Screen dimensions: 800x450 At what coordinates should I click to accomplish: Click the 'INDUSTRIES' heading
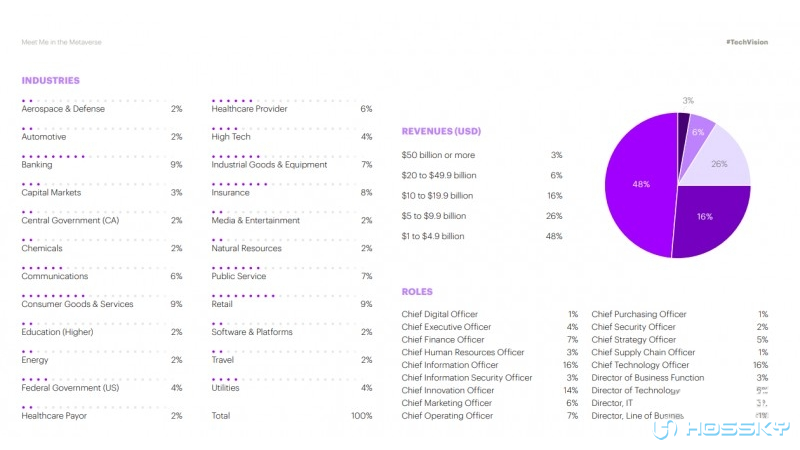click(51, 81)
